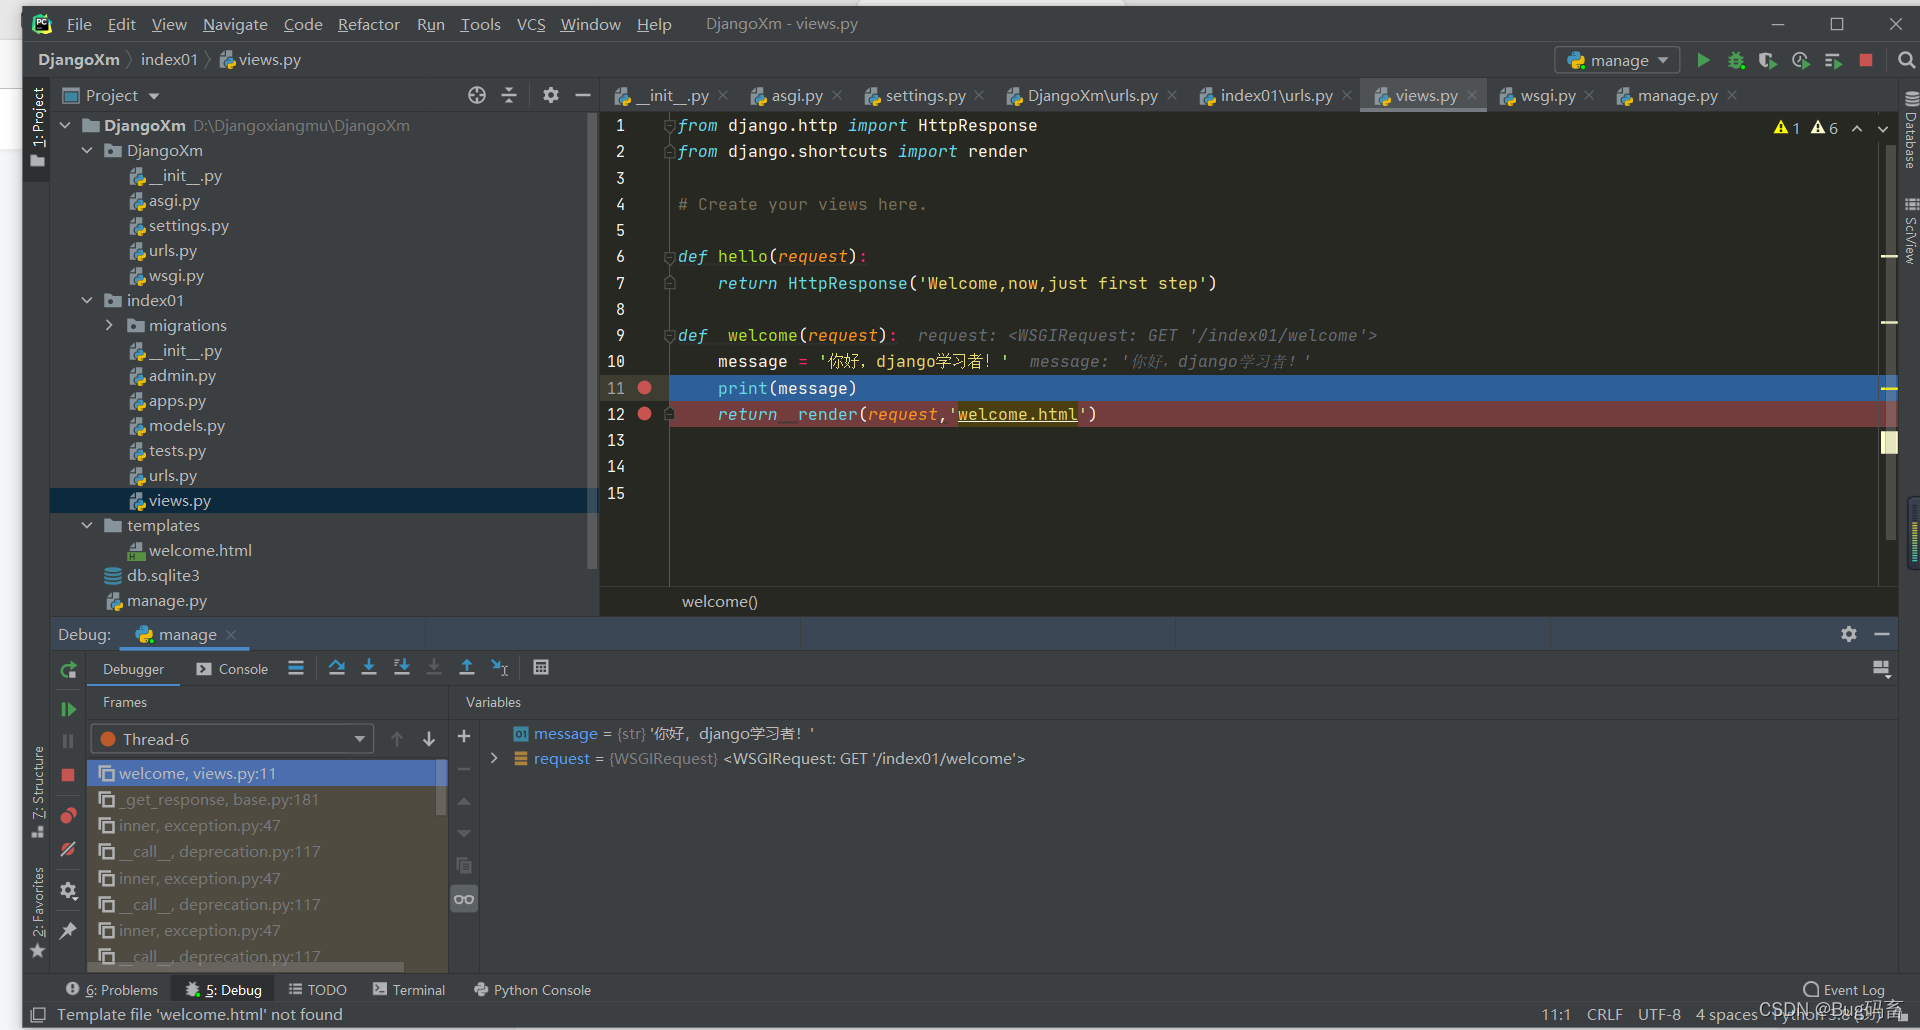
Task: Open the Database side panel
Action: coord(1910,130)
